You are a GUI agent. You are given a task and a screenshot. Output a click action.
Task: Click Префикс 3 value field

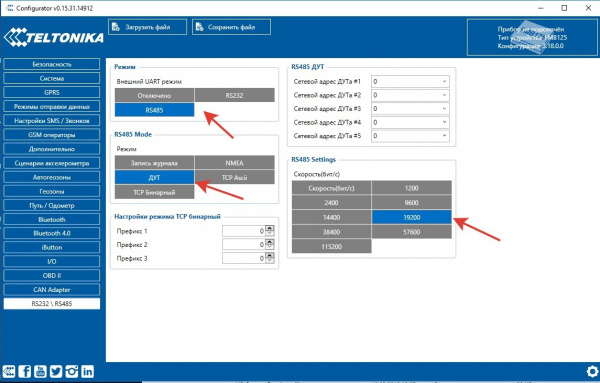pyautogui.click(x=244, y=258)
